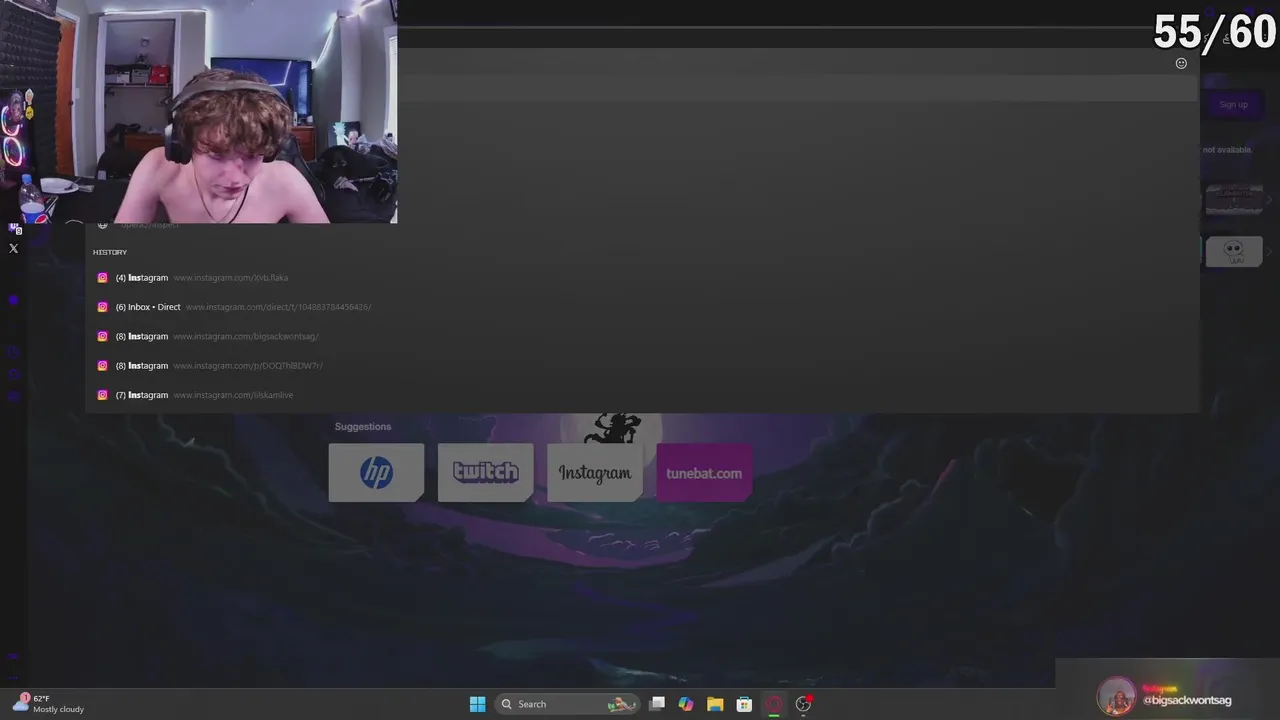Open OBS Studio from the taskbar
This screenshot has height=720, width=1280.
point(803,704)
